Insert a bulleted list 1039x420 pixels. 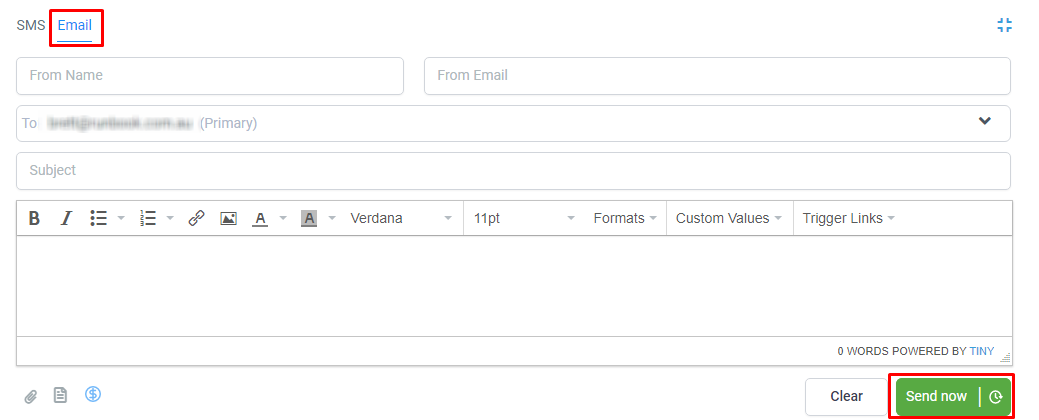pos(99,218)
